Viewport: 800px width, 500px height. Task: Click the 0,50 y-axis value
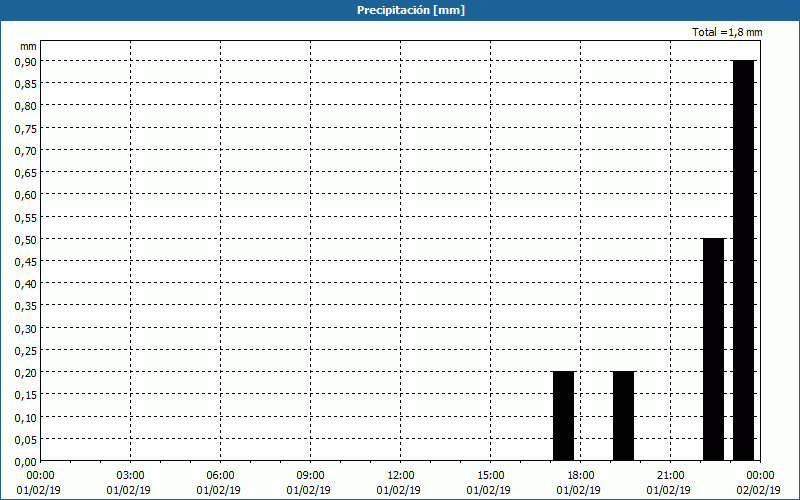tap(26, 239)
